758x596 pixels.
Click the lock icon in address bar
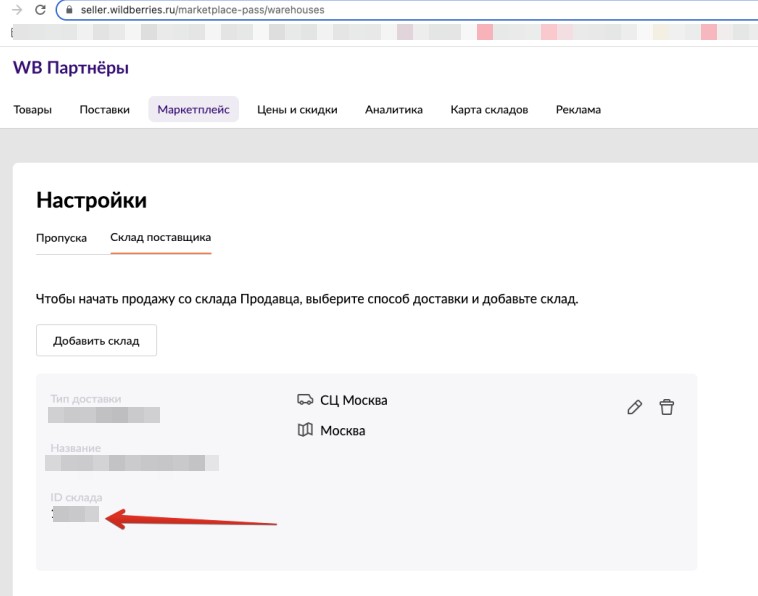(69, 10)
